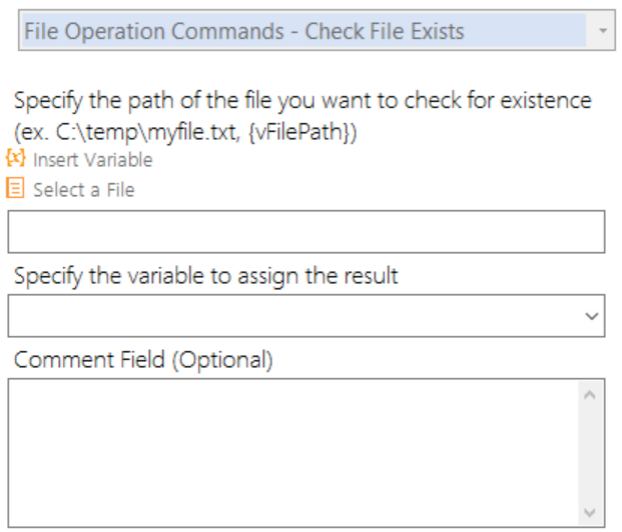This screenshot has height=532, width=622.
Task: Click the Insert Variable curly-brace icon
Action: point(16,158)
